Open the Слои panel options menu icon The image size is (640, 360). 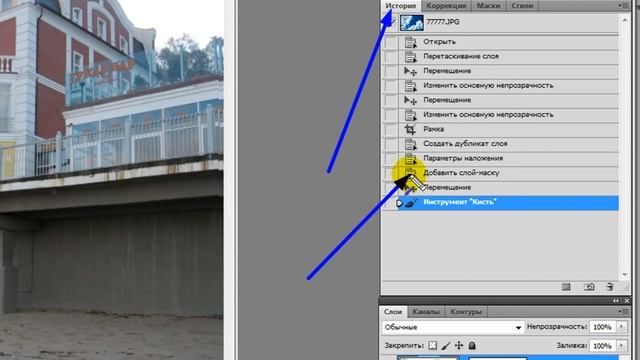(x=623, y=311)
